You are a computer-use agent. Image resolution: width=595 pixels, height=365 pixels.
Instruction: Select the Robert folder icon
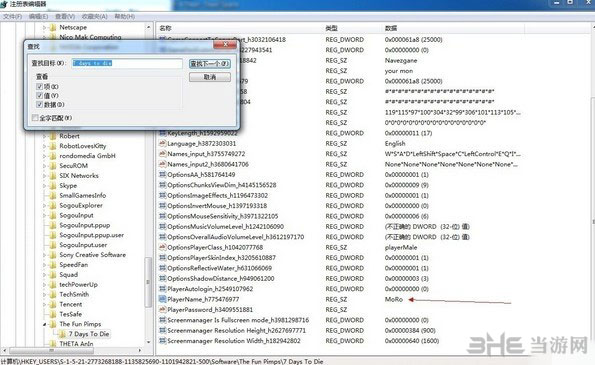(x=53, y=136)
